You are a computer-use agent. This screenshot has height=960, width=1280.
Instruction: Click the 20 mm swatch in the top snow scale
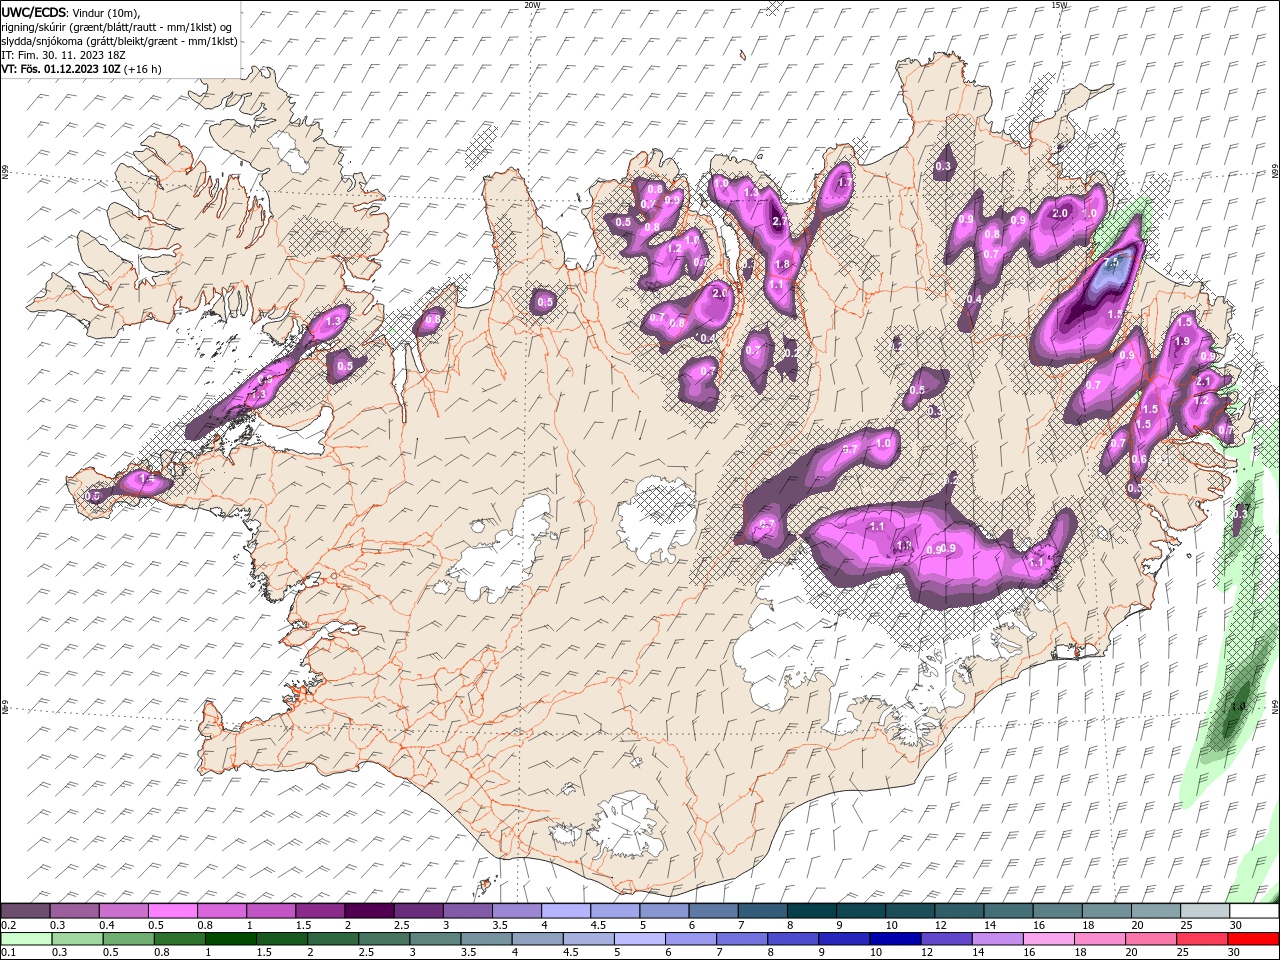pos(1156,911)
